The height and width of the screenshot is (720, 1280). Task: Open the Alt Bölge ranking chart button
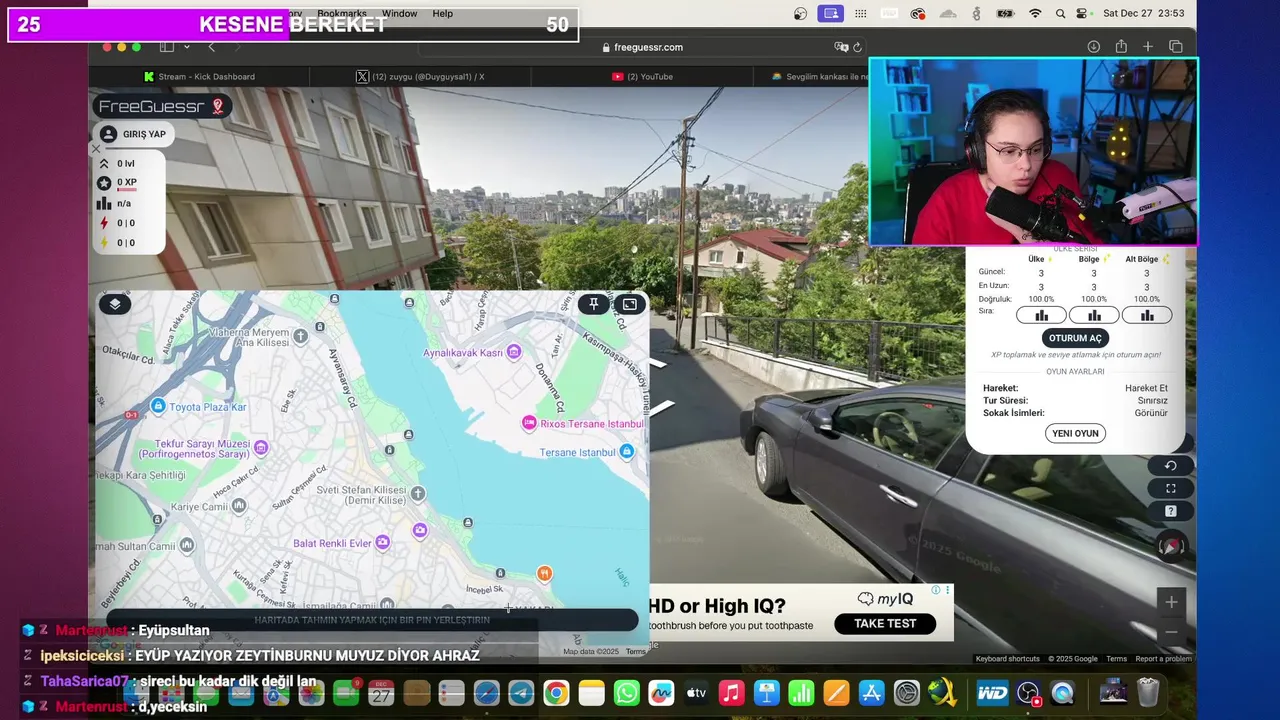pos(1147,315)
